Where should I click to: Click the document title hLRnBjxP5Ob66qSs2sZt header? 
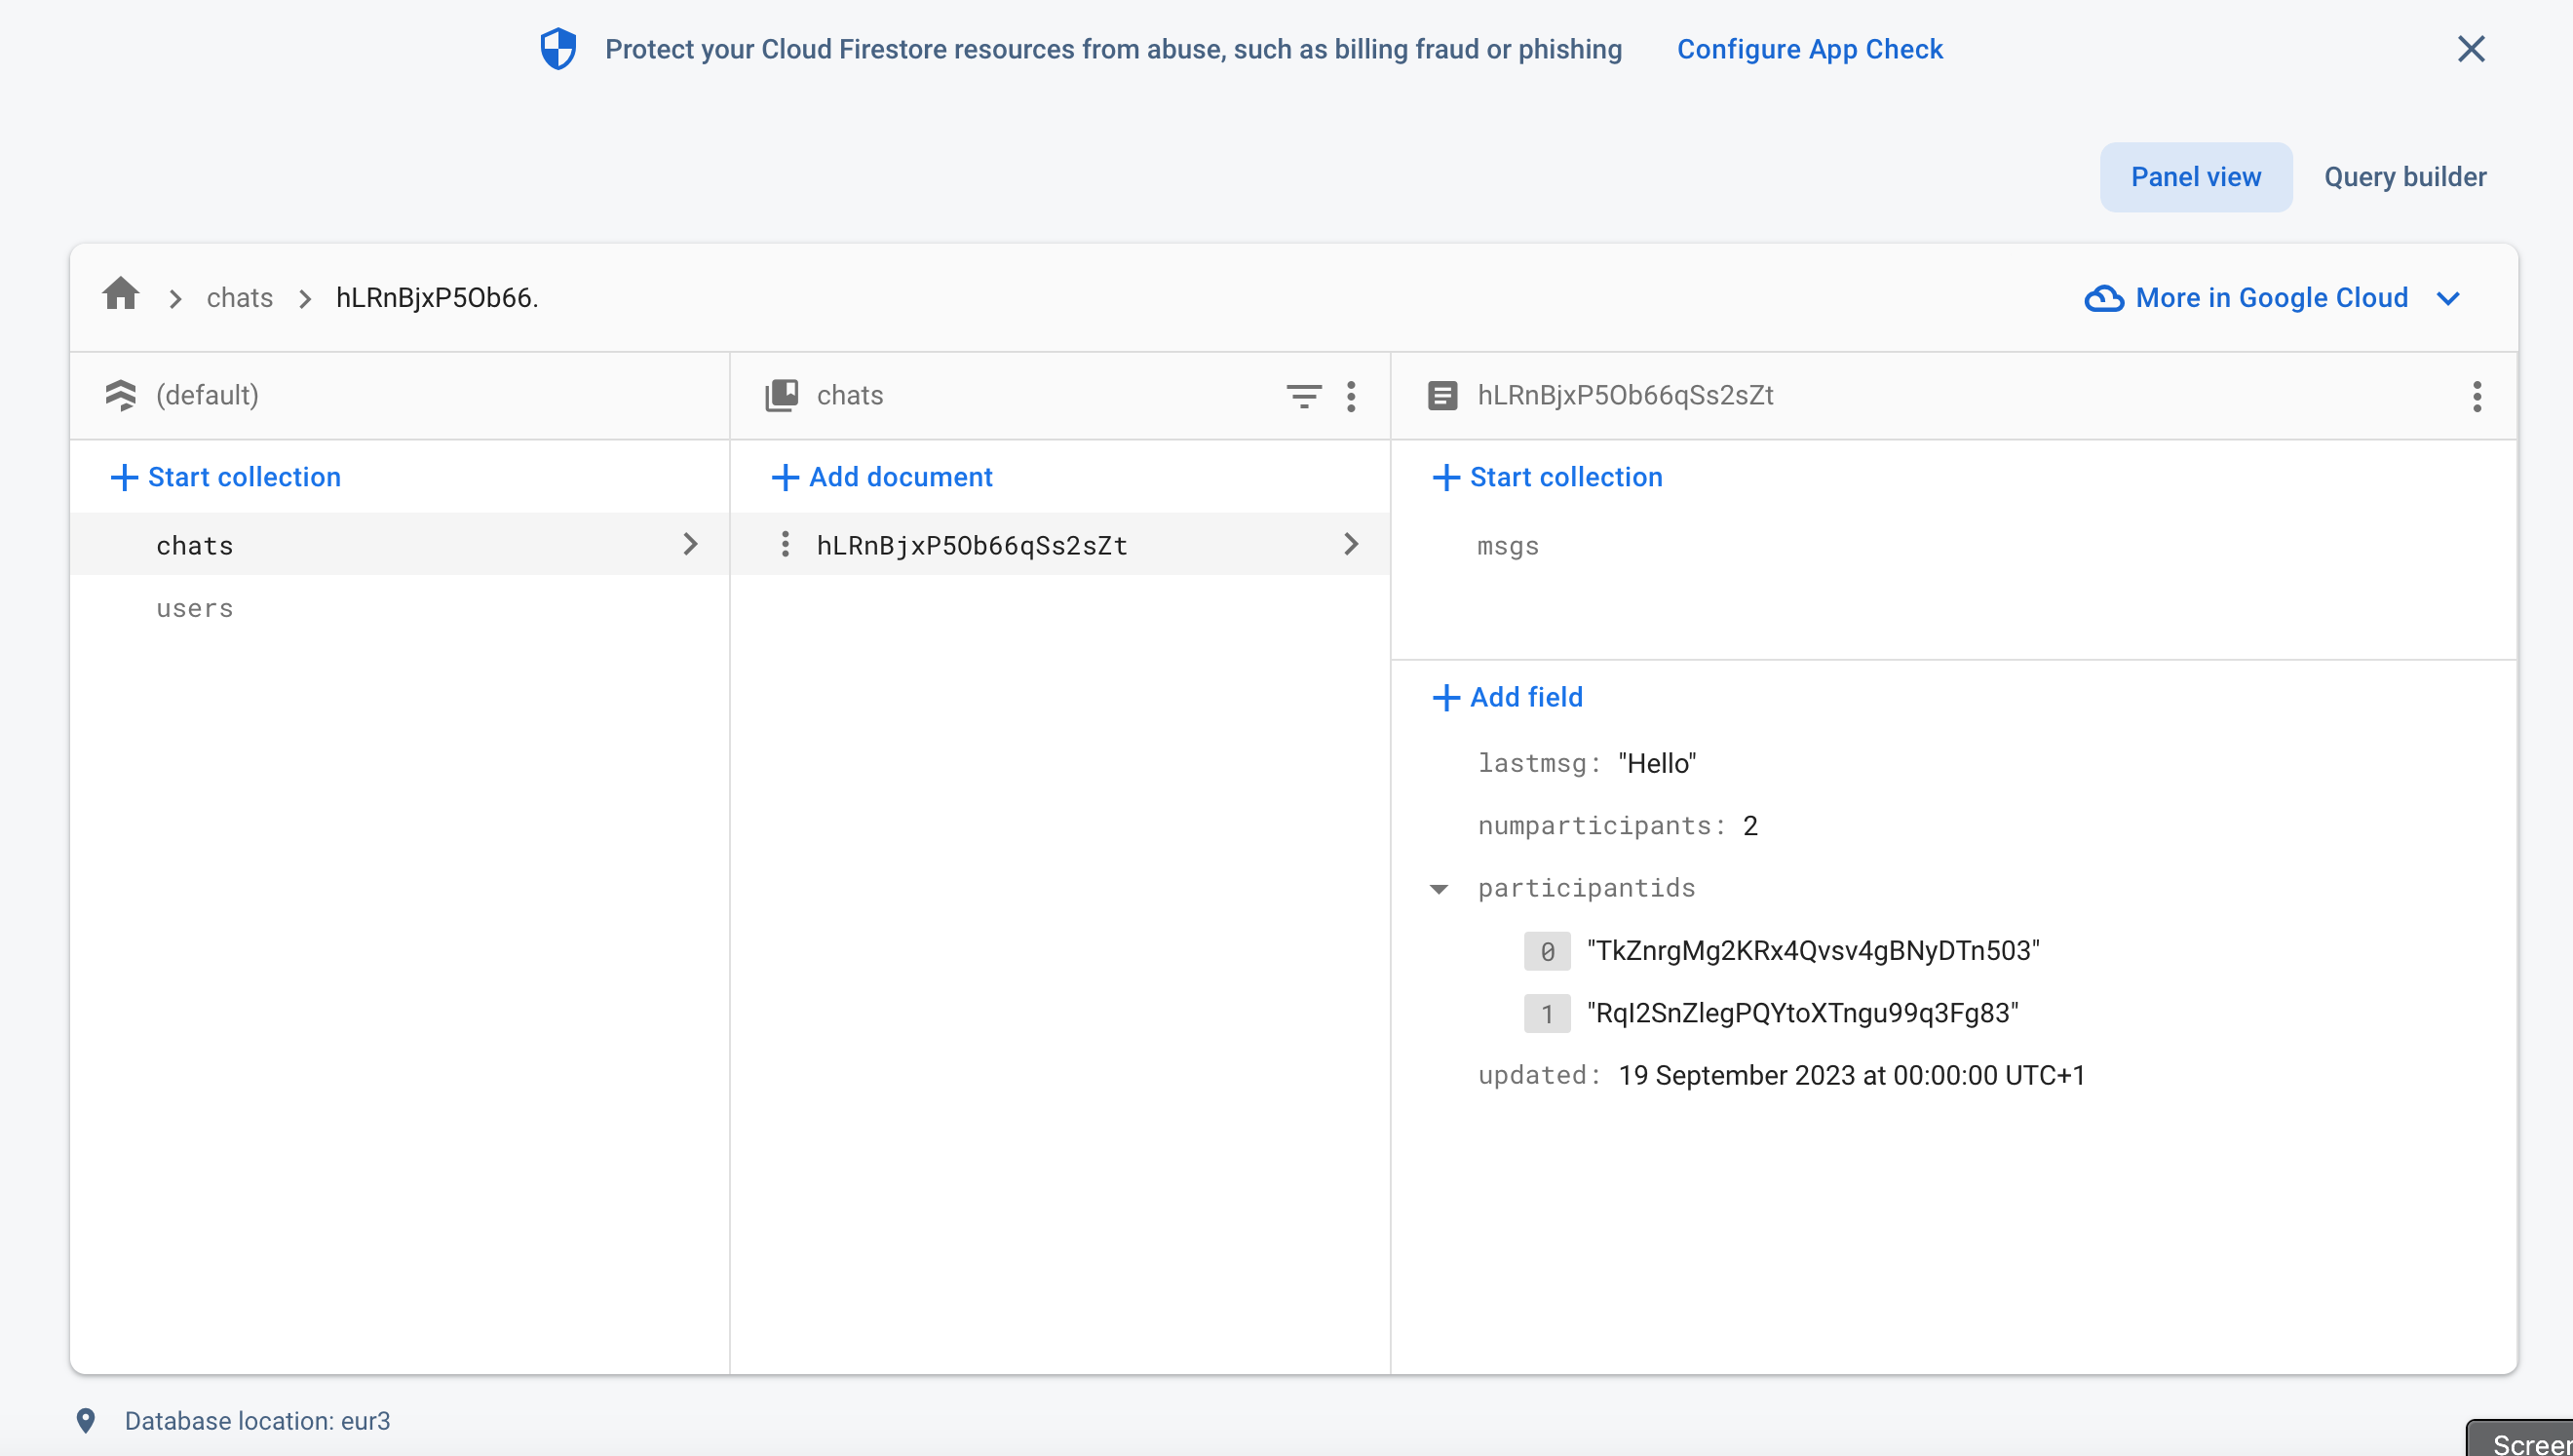pos(1625,396)
